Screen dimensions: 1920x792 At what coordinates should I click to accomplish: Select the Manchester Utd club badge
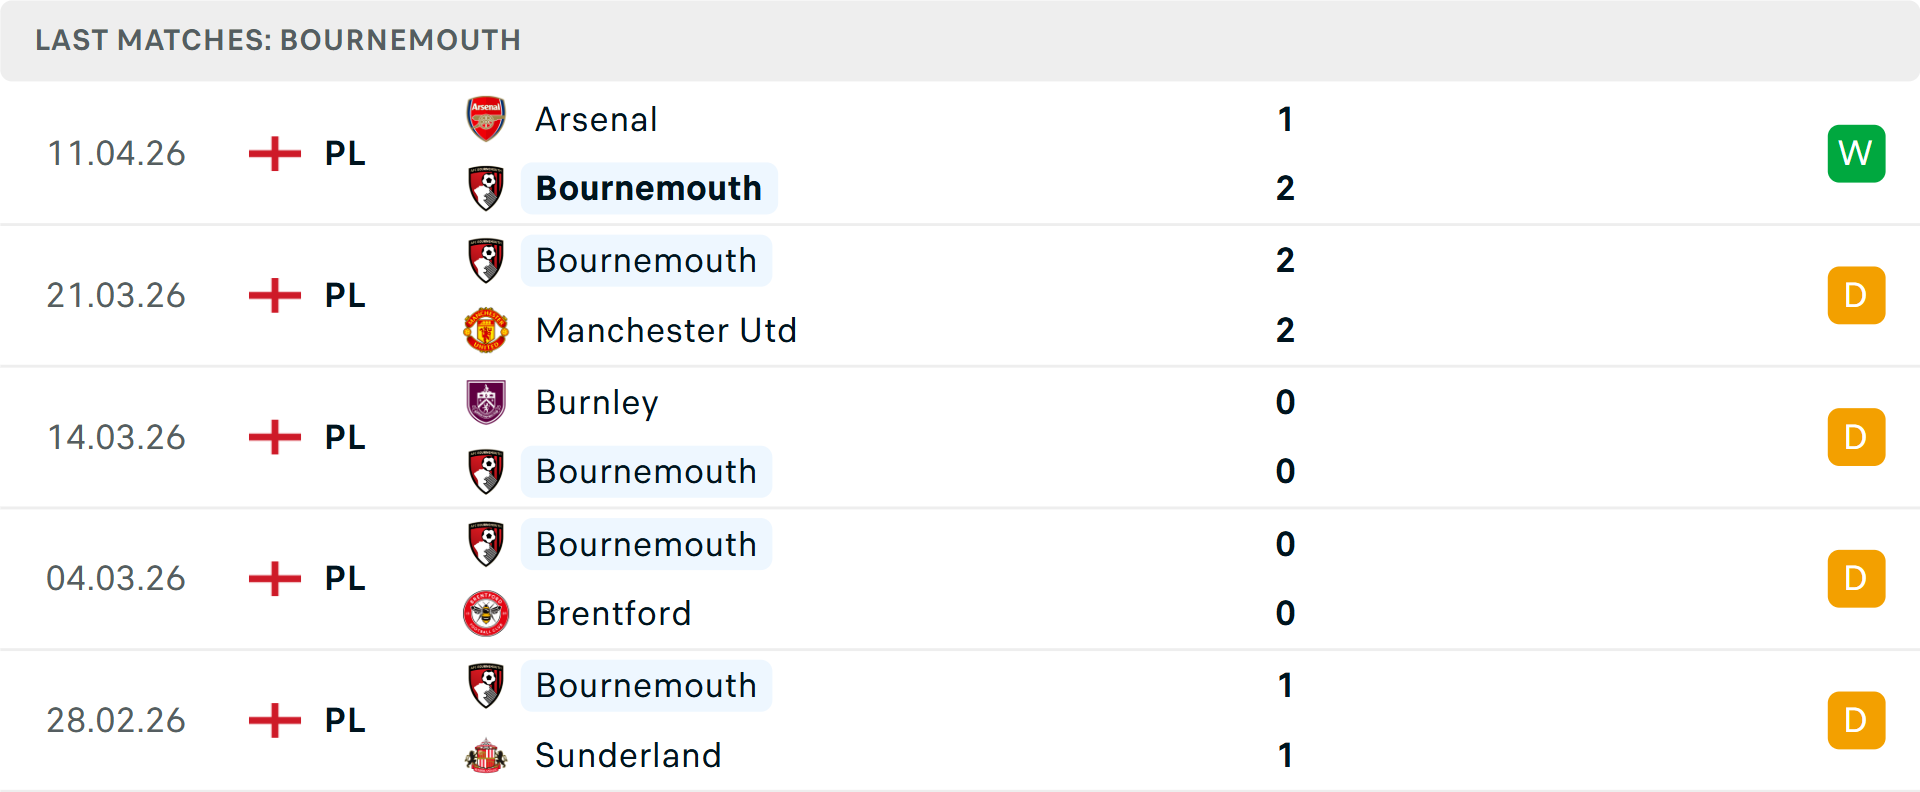(486, 330)
